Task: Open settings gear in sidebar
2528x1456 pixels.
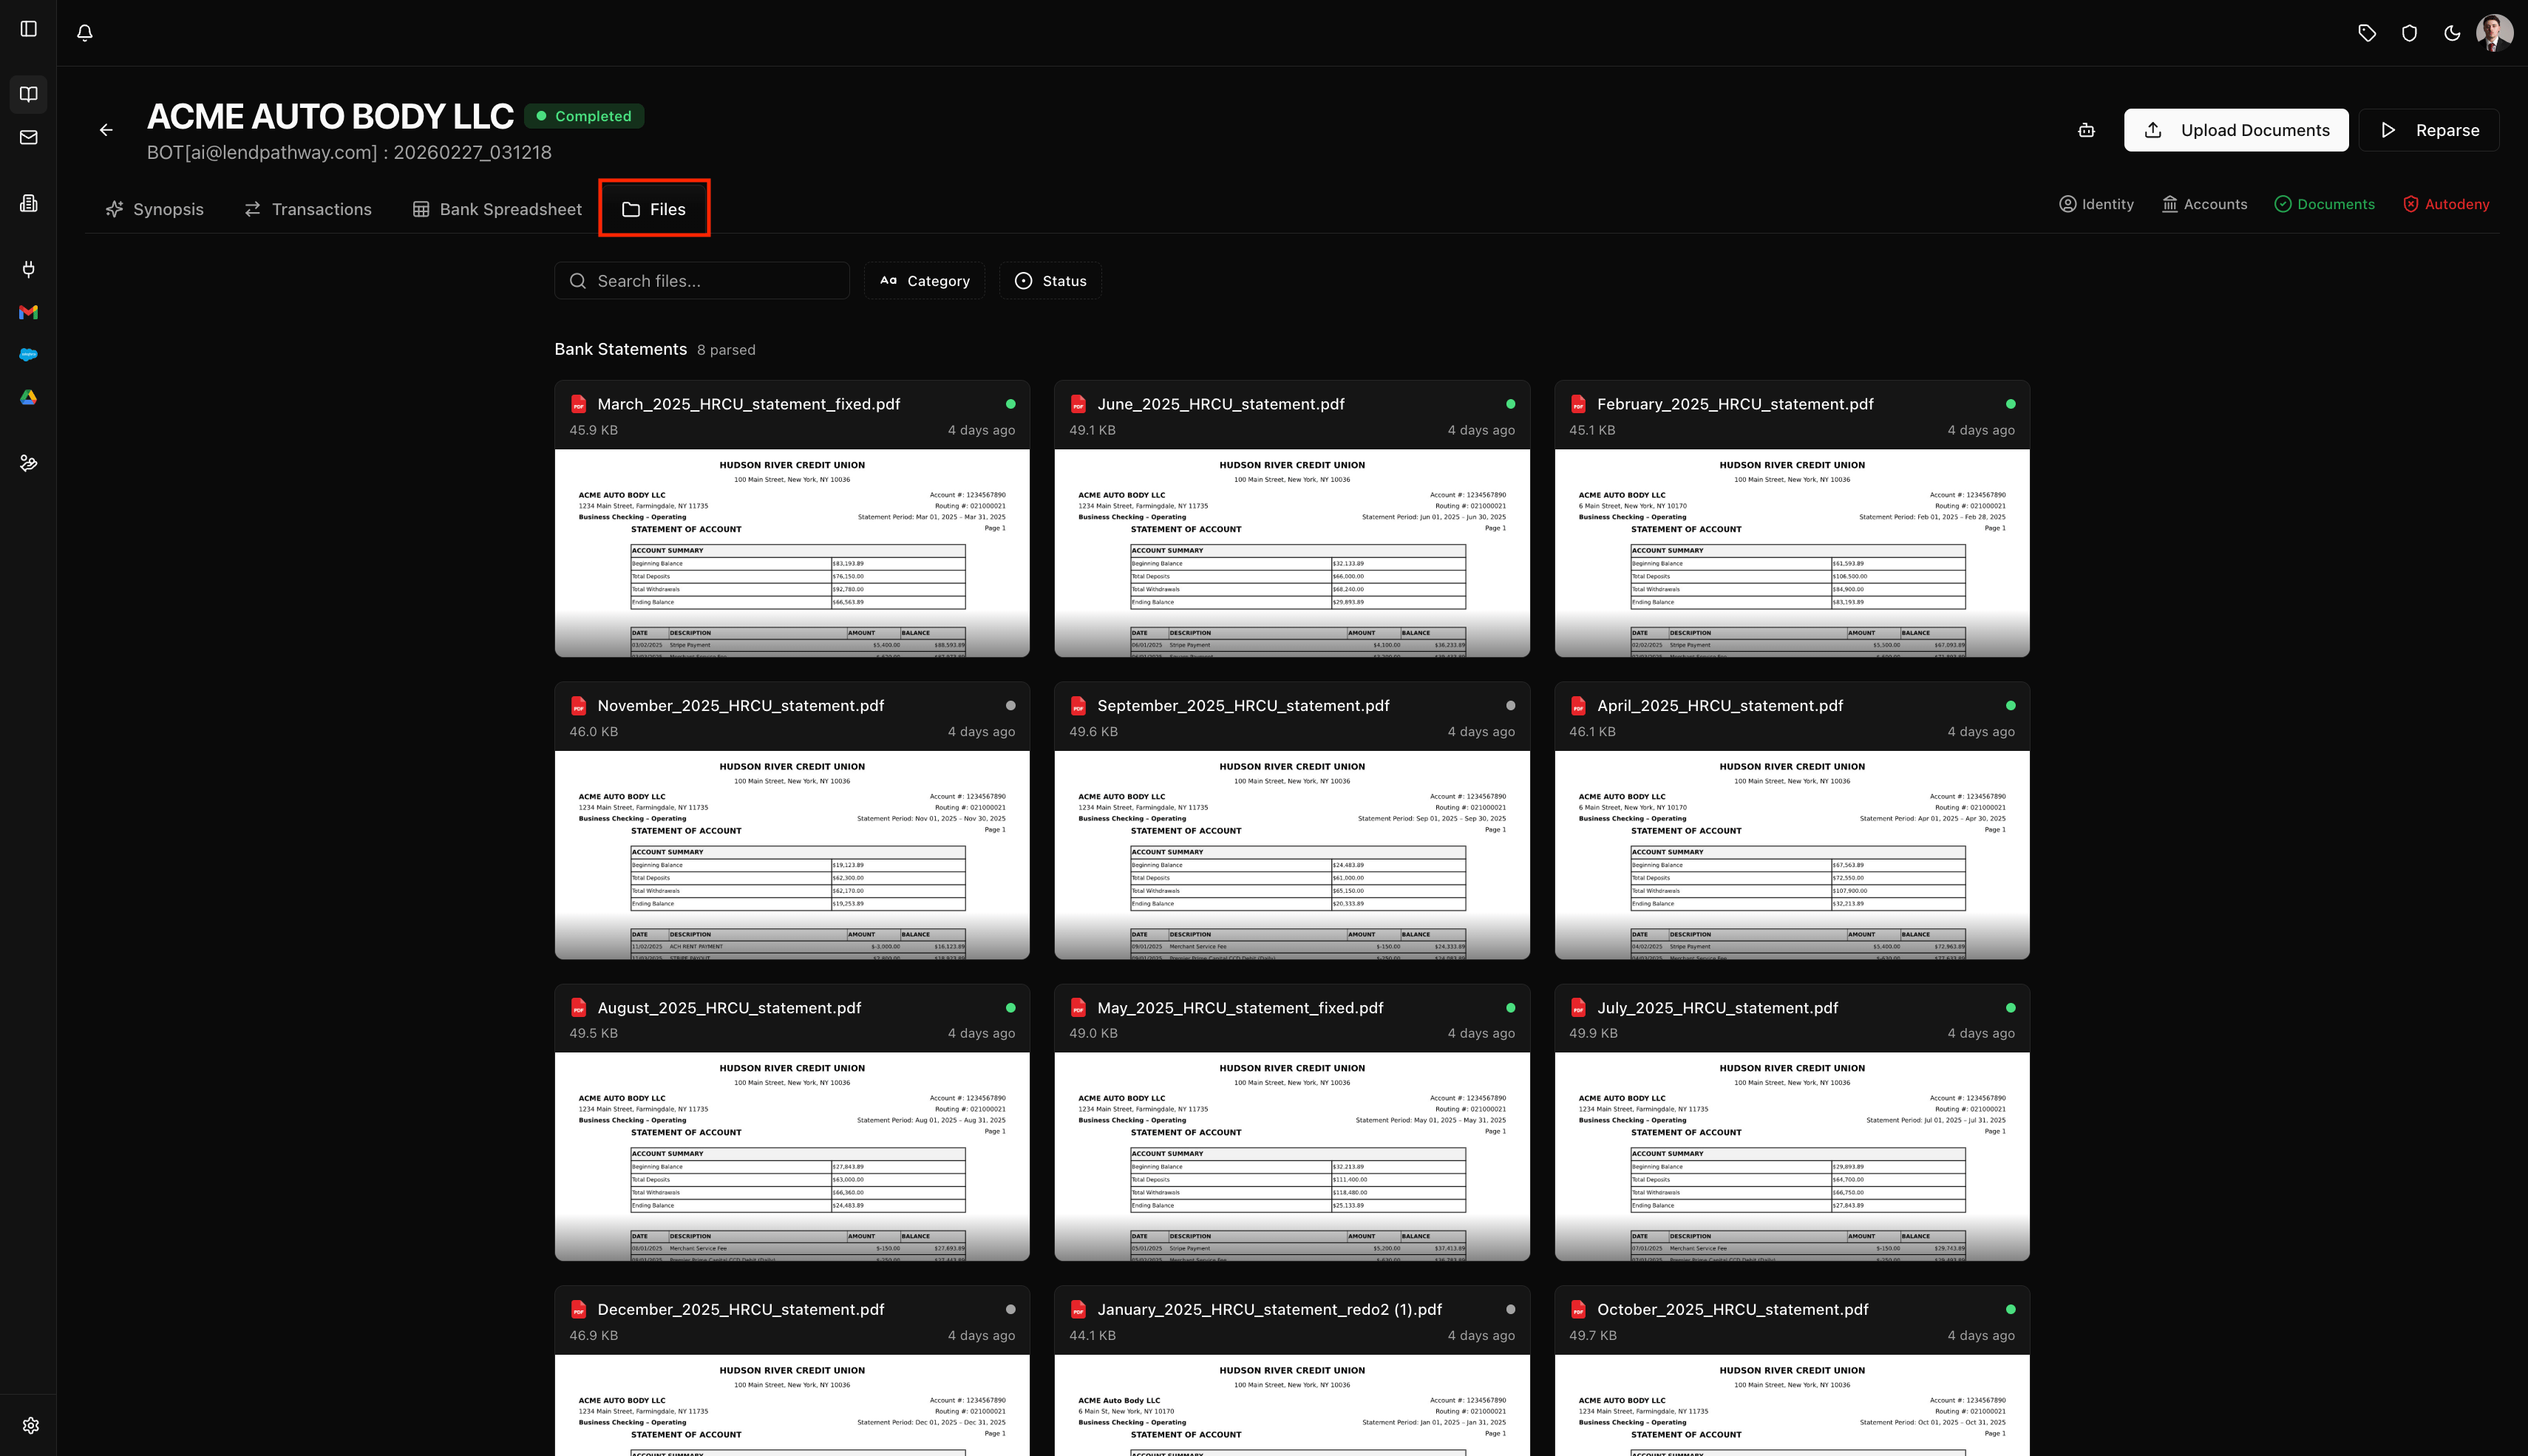Action: tap(30, 1425)
